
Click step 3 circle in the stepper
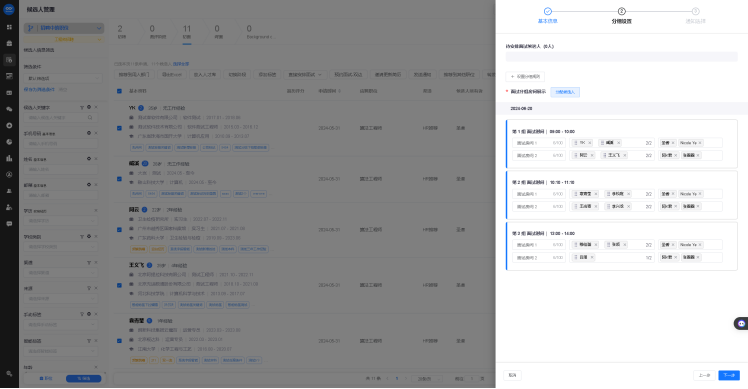[696, 11]
